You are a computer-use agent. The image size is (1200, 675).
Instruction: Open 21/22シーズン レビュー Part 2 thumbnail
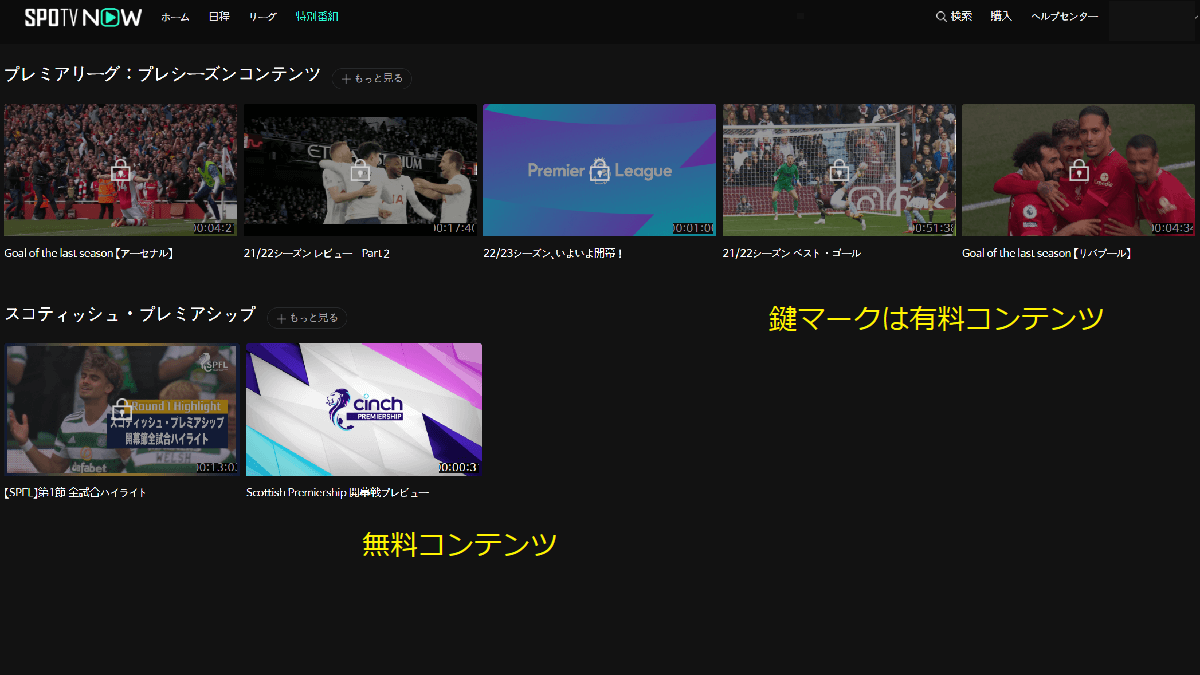click(x=360, y=170)
